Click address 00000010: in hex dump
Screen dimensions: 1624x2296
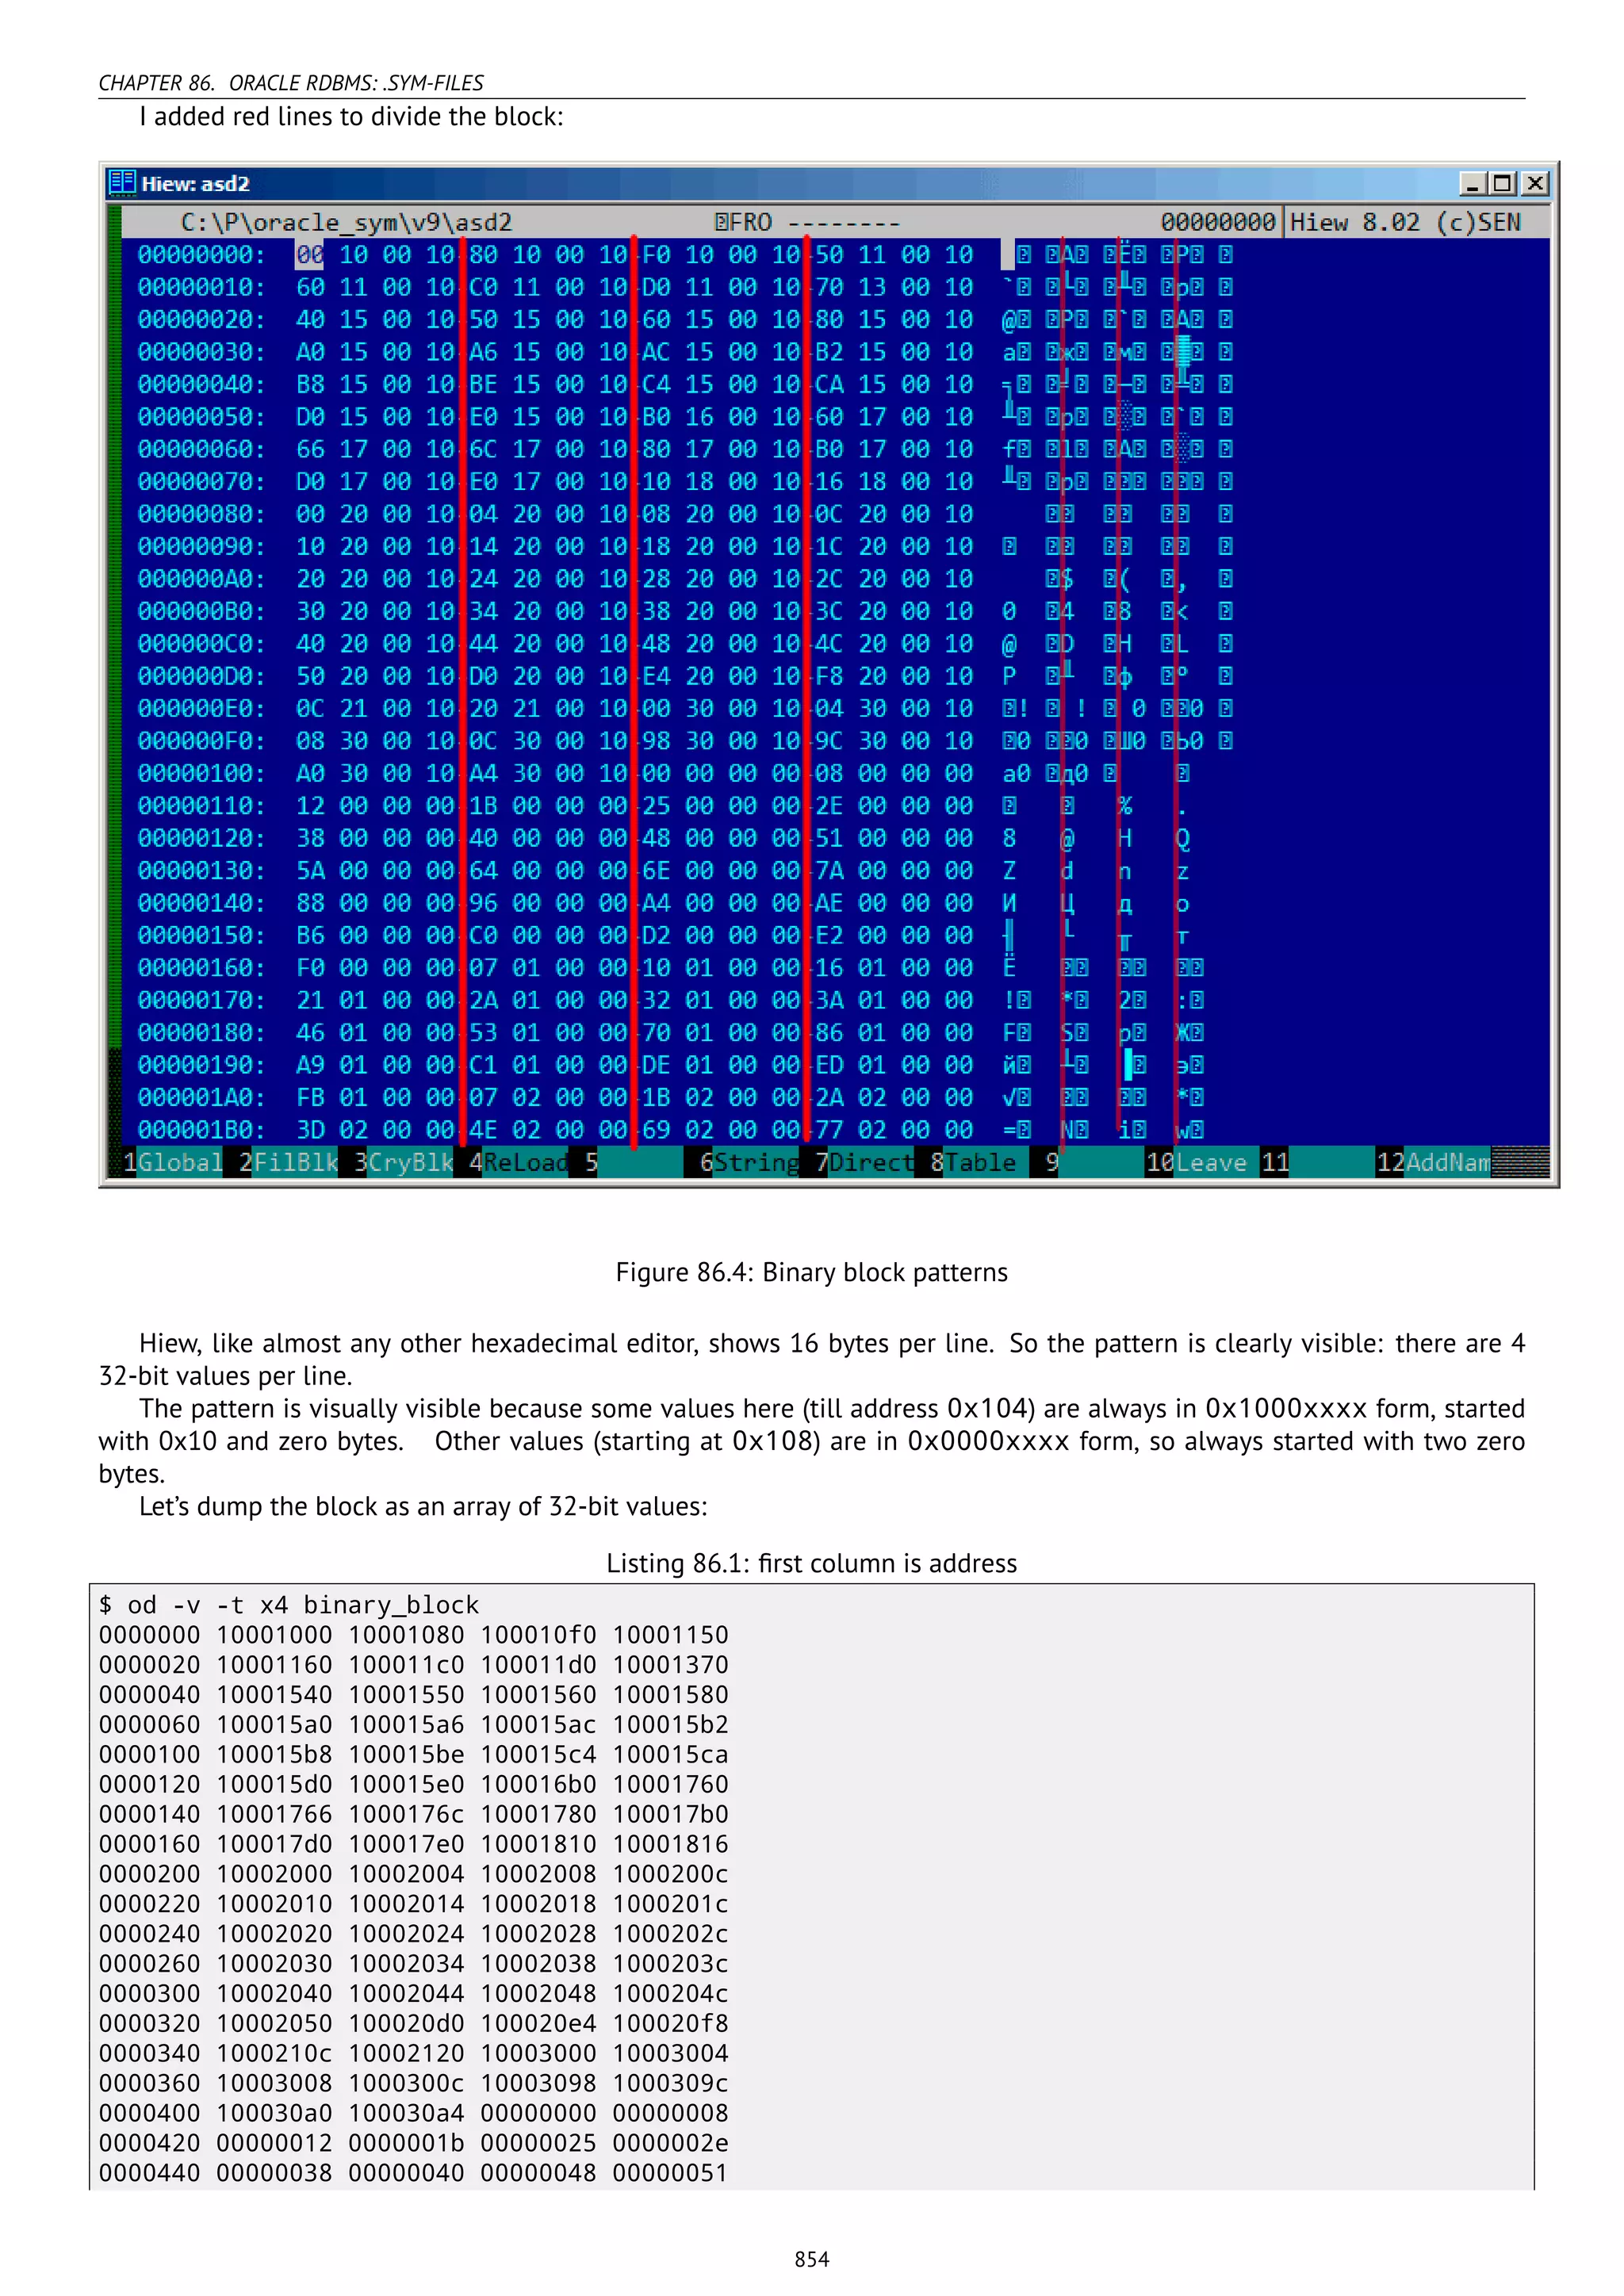201,288
